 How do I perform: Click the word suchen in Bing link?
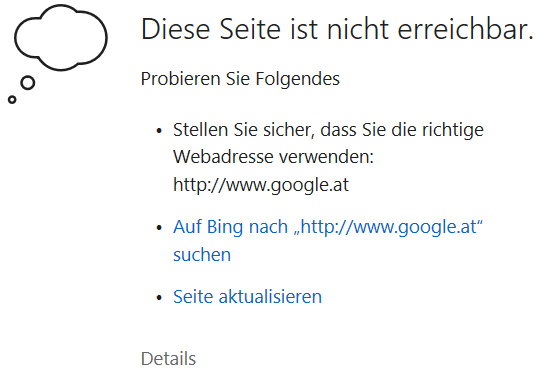(202, 255)
